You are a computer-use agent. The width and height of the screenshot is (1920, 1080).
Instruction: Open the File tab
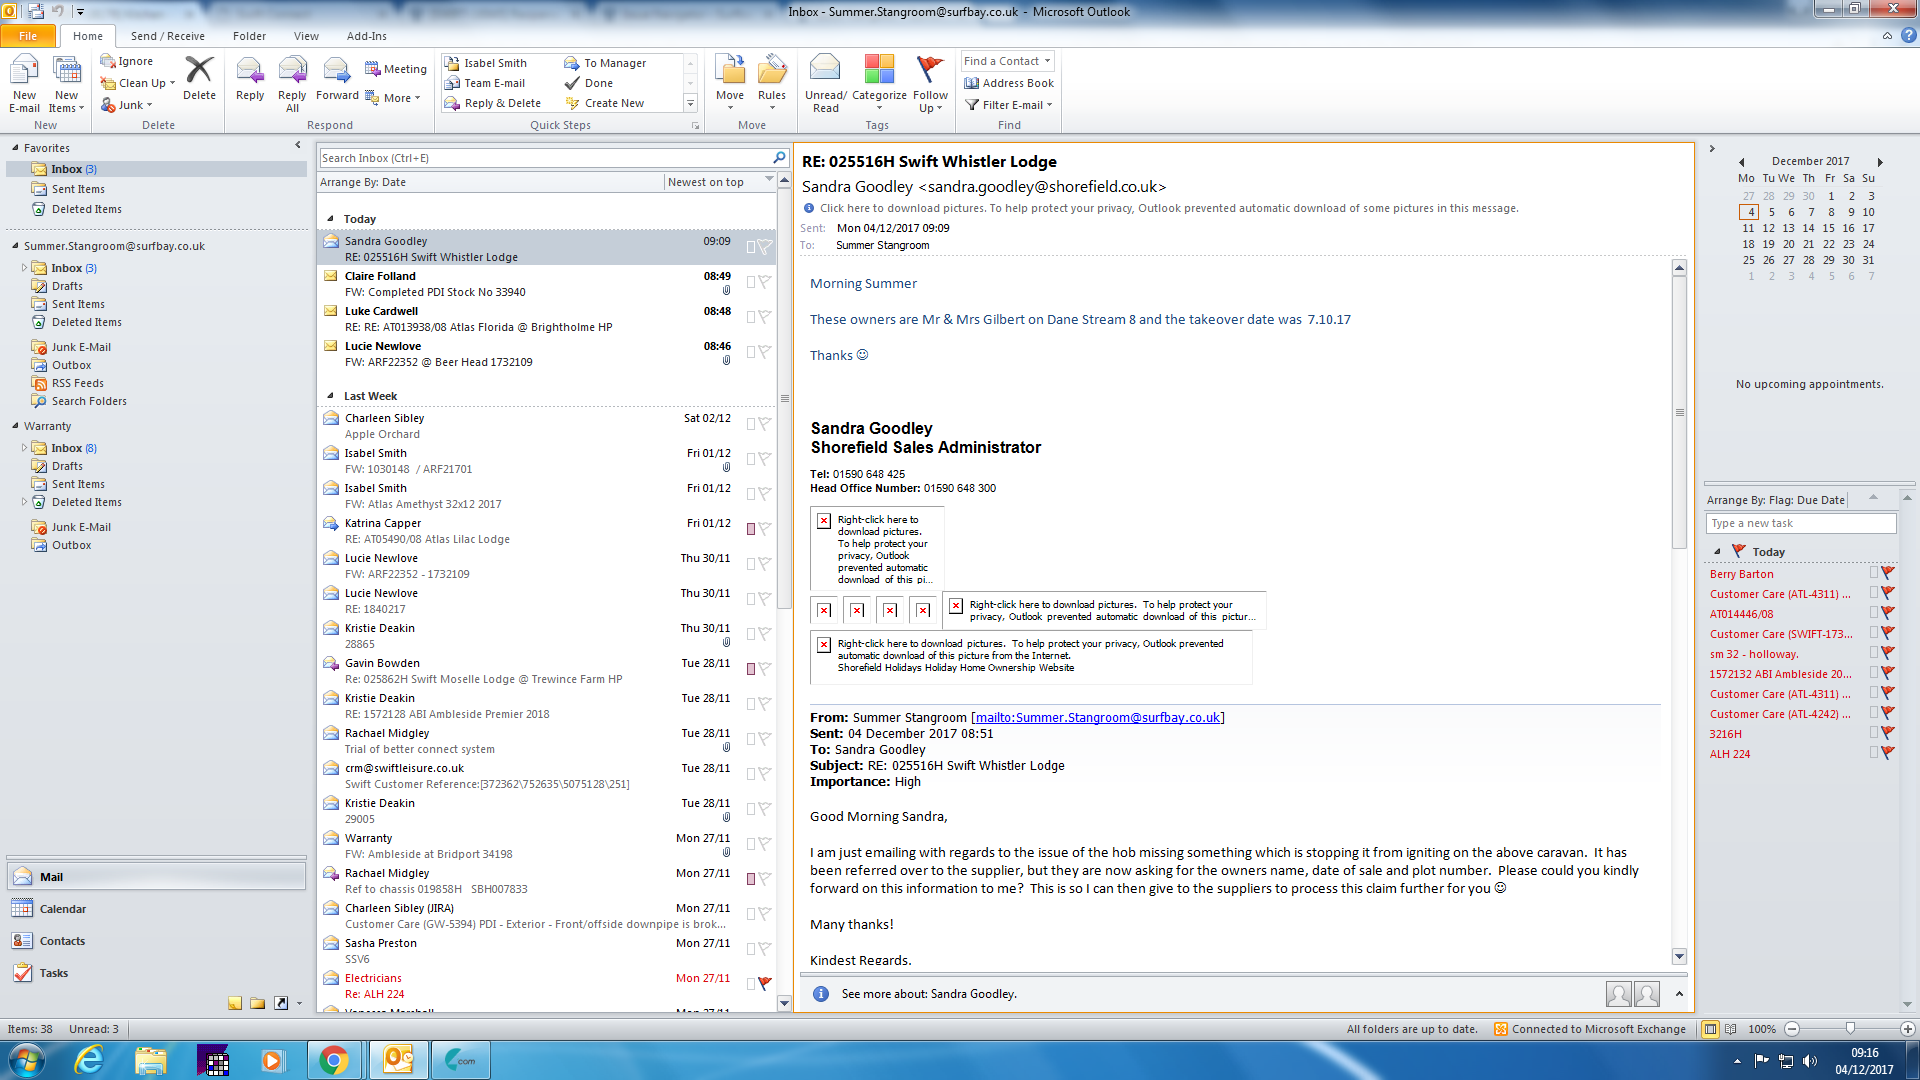tap(28, 36)
